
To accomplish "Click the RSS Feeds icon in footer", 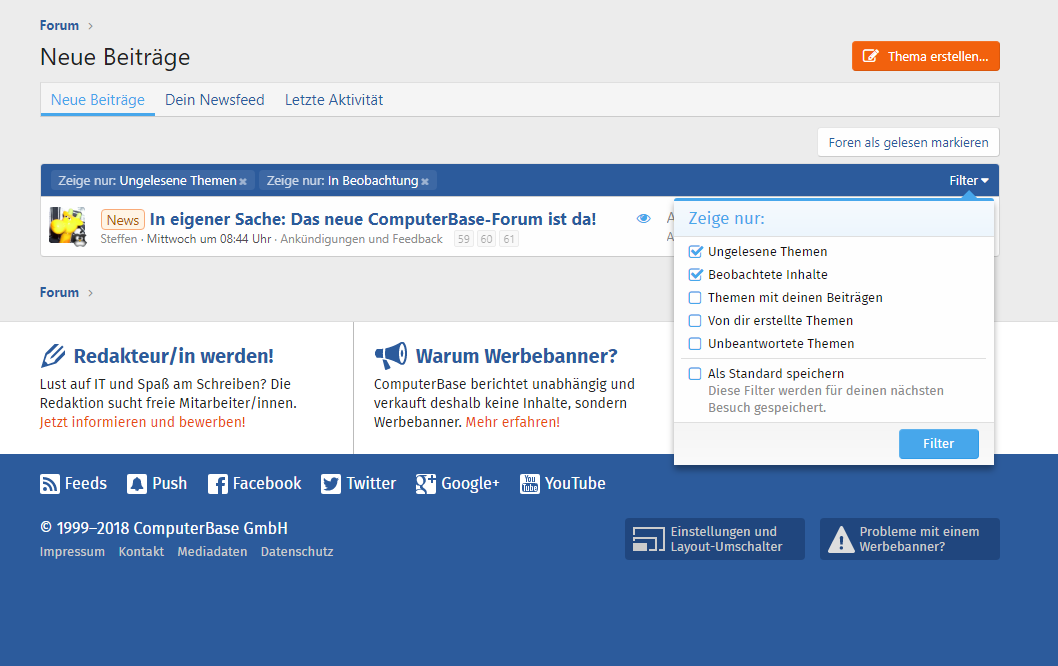I will (x=49, y=484).
